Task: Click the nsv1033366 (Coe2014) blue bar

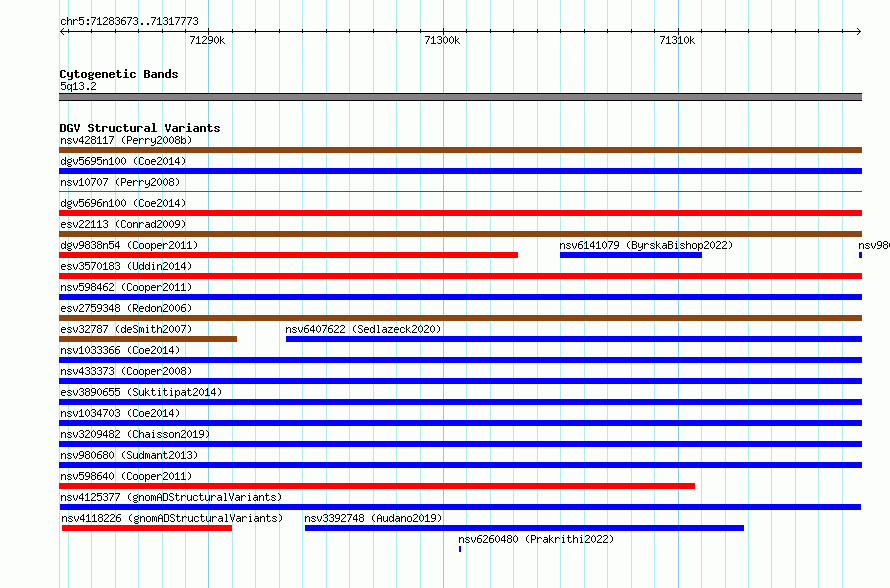Action: pos(460,360)
